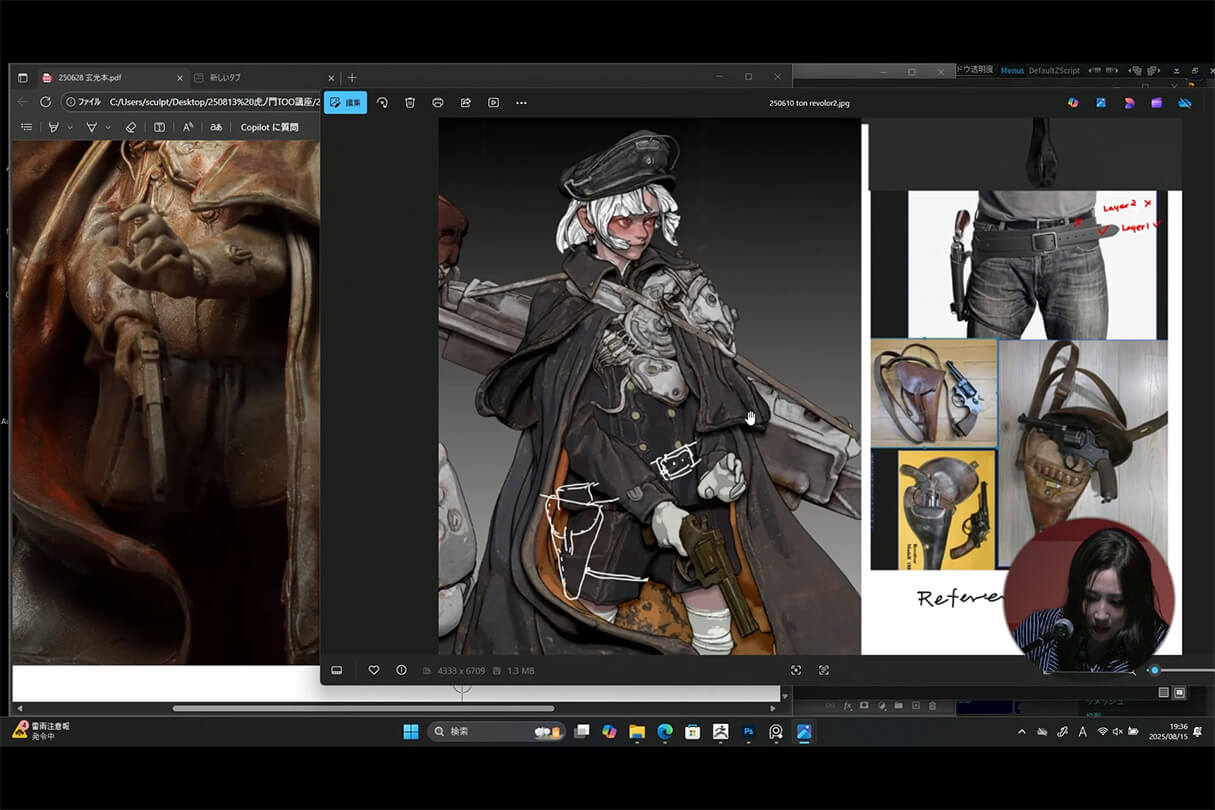
Task: Click the Edit (編集) button in Photos
Action: tap(345, 103)
